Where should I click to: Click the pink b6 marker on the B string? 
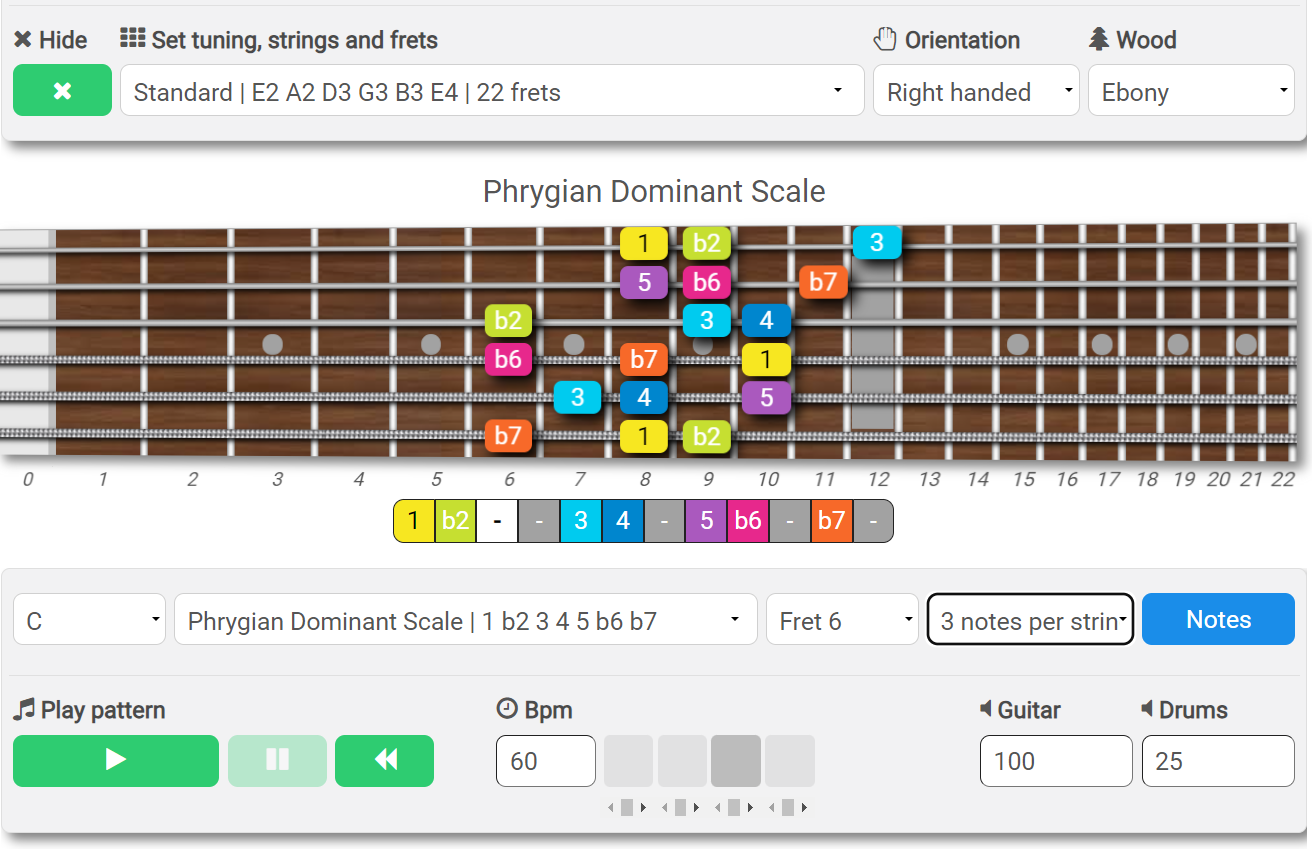click(707, 282)
